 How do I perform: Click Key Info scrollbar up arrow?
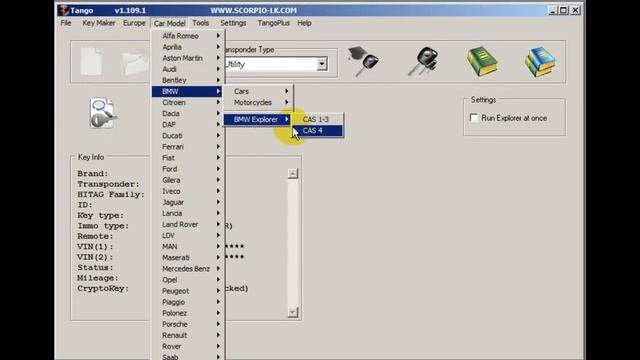click(x=293, y=173)
